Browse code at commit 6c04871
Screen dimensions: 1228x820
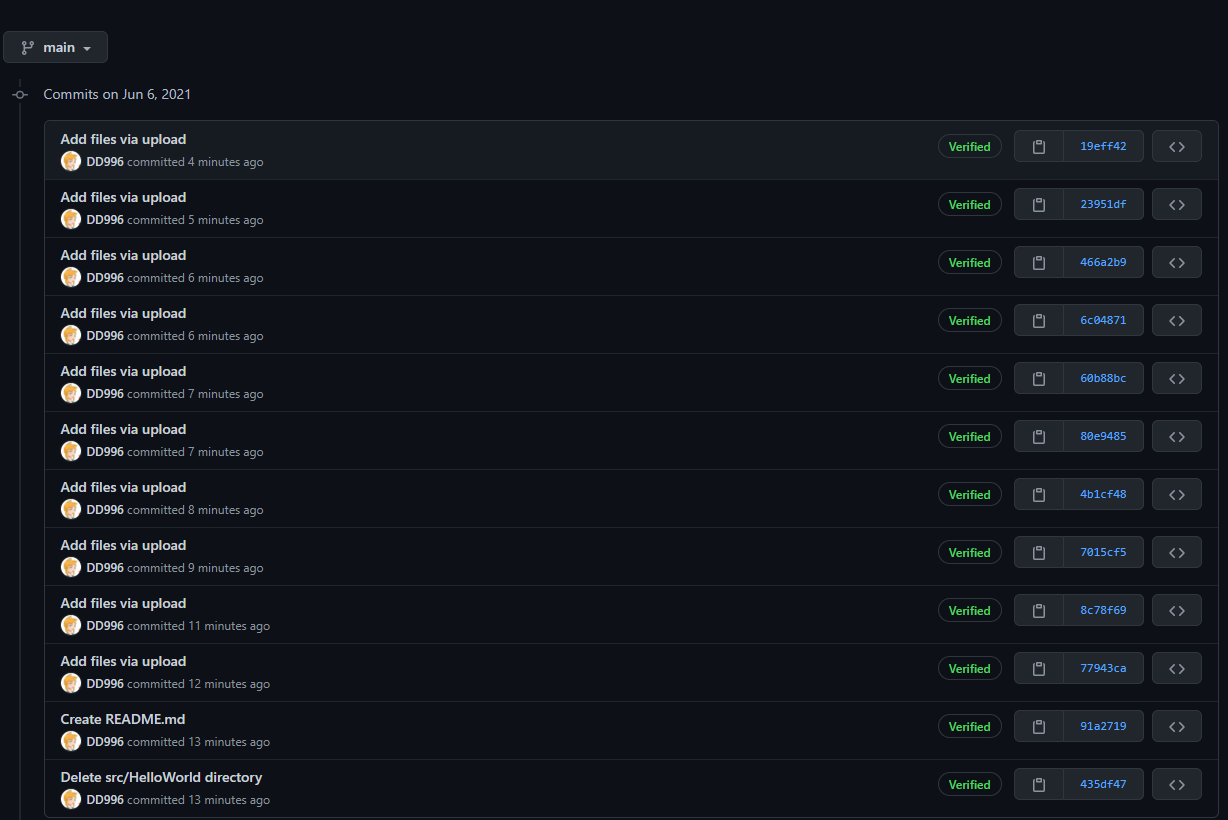click(x=1177, y=320)
